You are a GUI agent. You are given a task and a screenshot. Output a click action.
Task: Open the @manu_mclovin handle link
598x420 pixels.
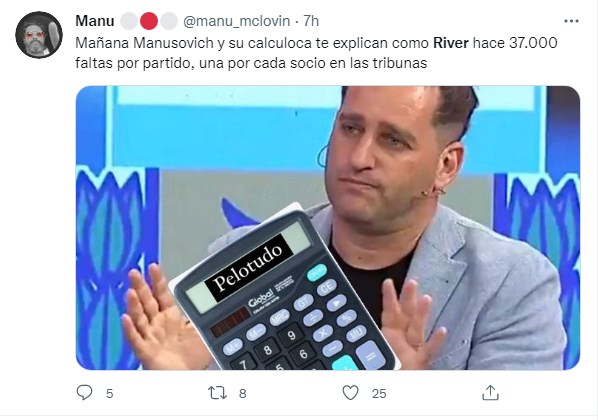[236, 21]
